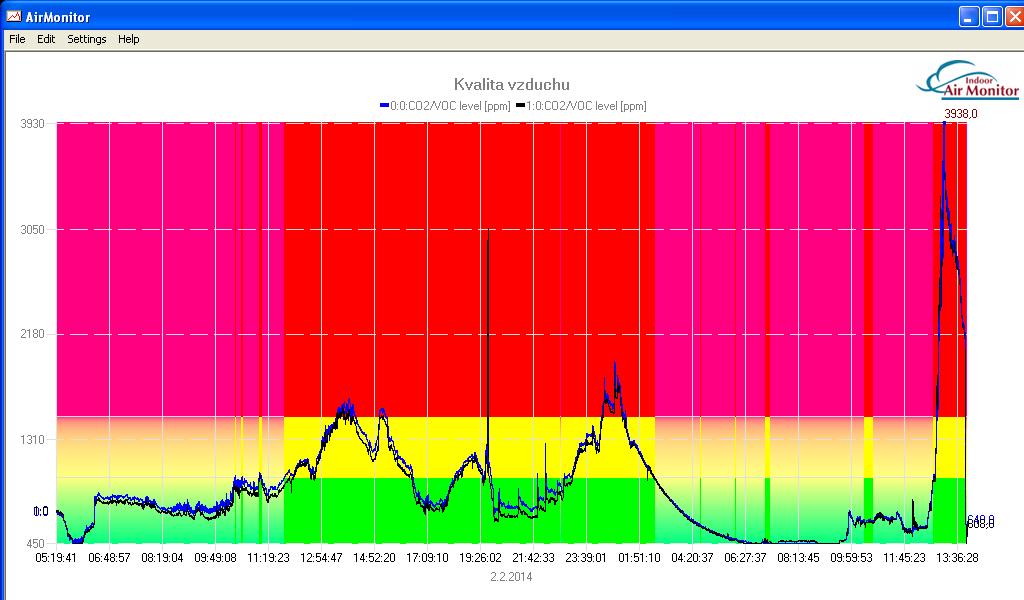Click the 450 y-axis label
Viewport: 1024px width, 600px height.
click(36, 544)
